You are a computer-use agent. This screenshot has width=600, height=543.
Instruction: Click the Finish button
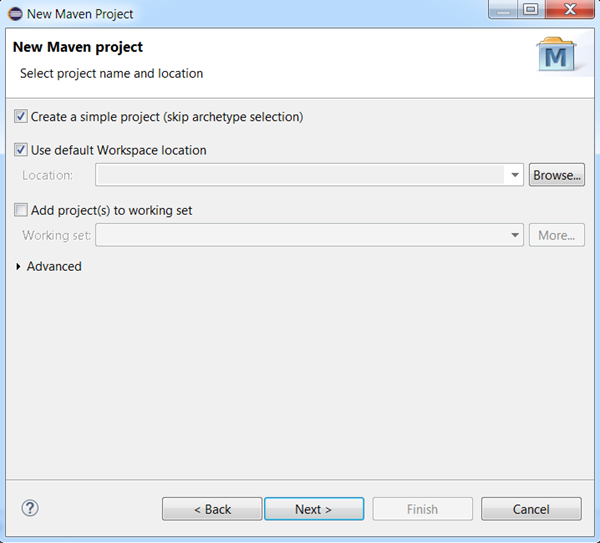tap(422, 509)
